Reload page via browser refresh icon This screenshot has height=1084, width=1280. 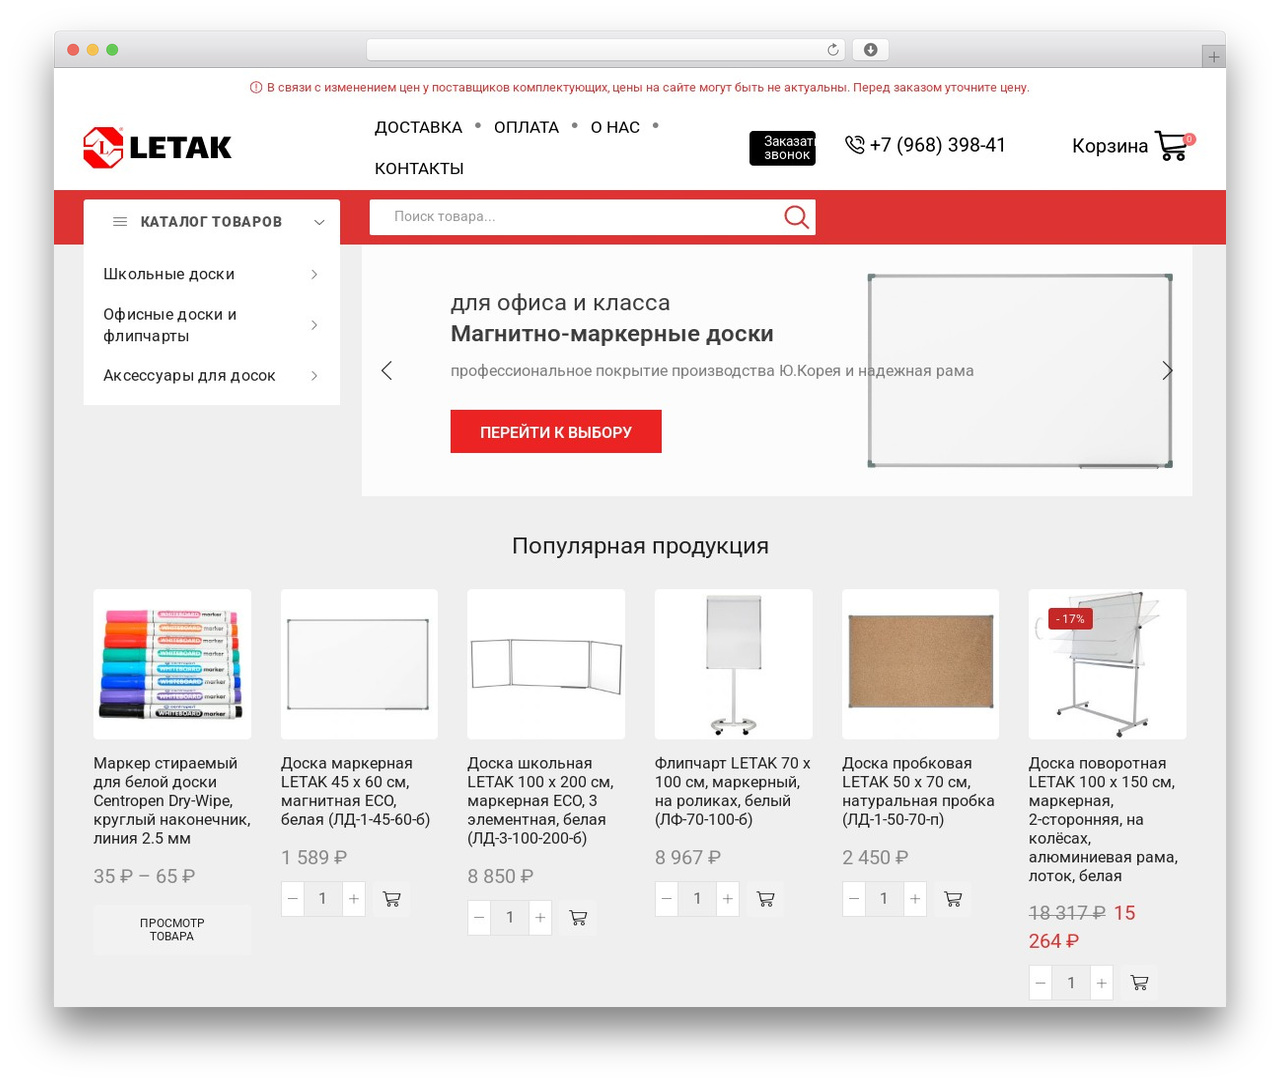pyautogui.click(x=833, y=50)
